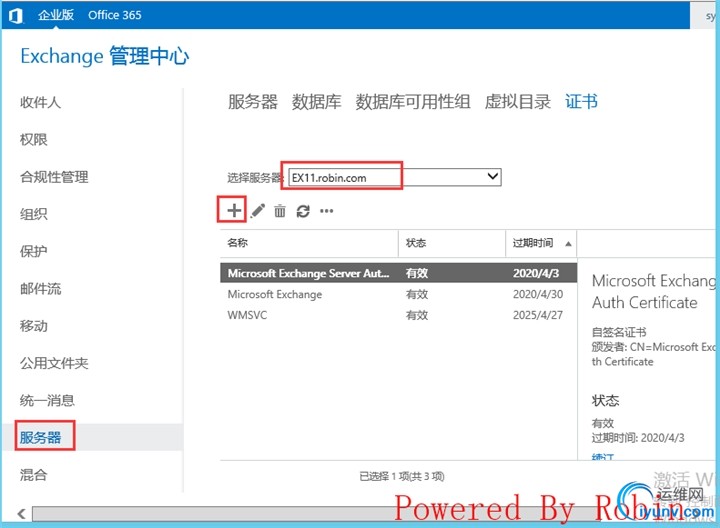Select the Microsoft Exchange certificate row
This screenshot has height=528, width=720.
(x=398, y=294)
